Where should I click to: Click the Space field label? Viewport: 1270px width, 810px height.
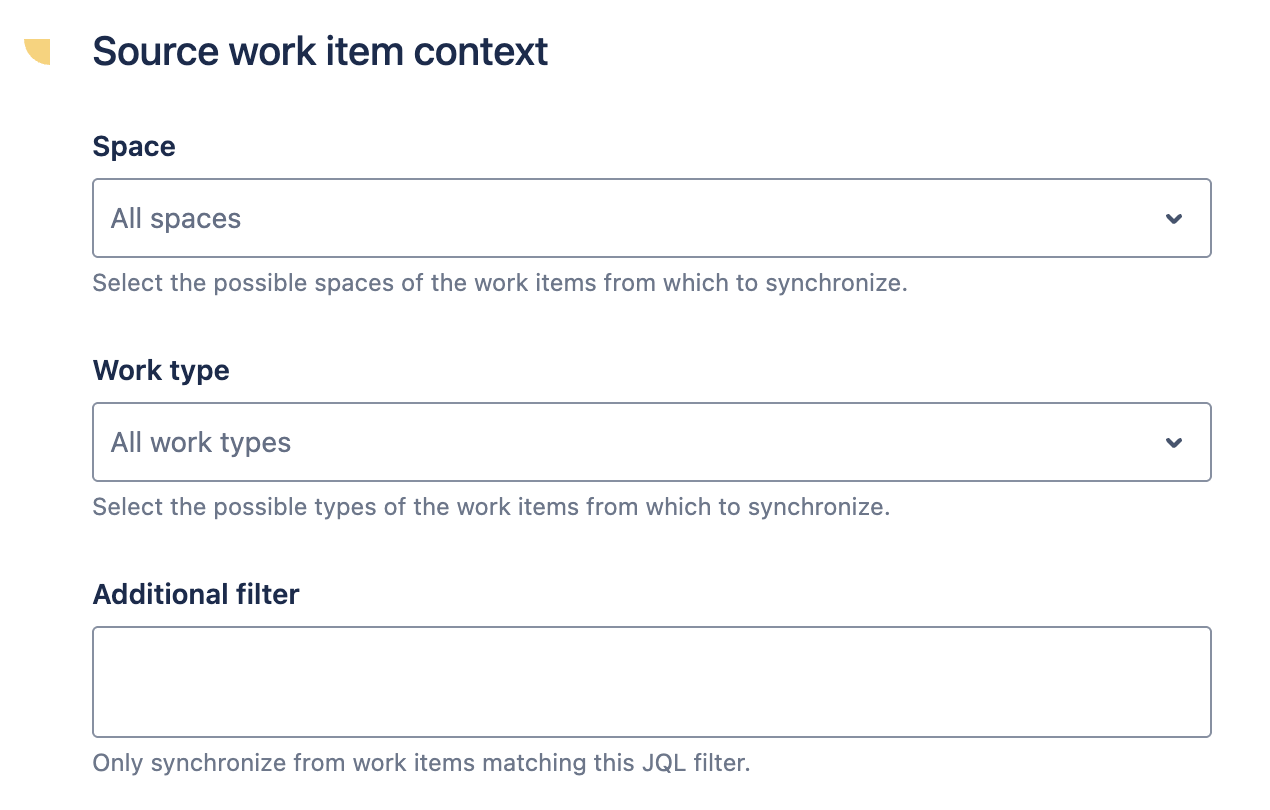(x=134, y=147)
